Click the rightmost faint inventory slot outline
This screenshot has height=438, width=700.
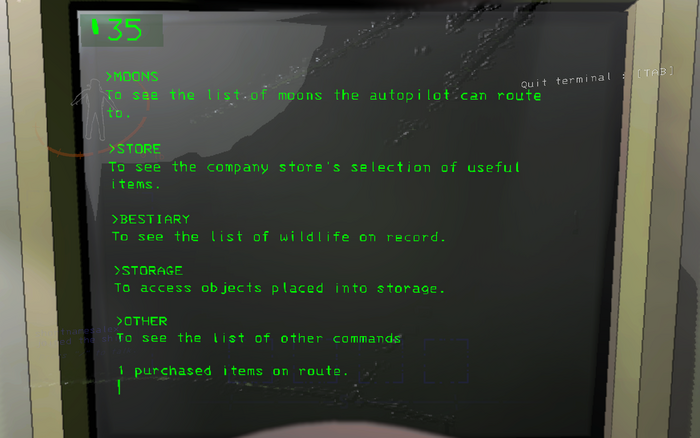point(446,361)
